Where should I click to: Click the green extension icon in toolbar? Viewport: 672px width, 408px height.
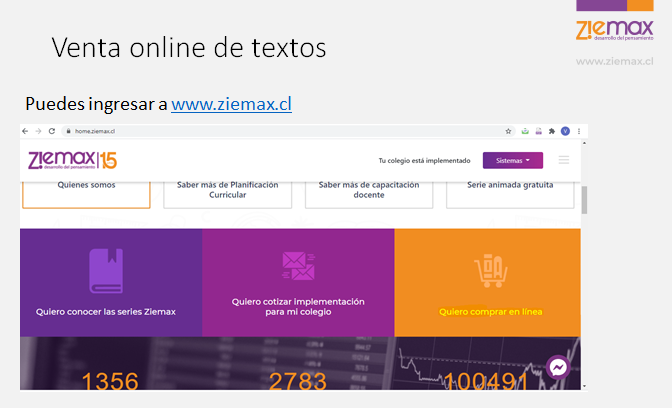525,131
